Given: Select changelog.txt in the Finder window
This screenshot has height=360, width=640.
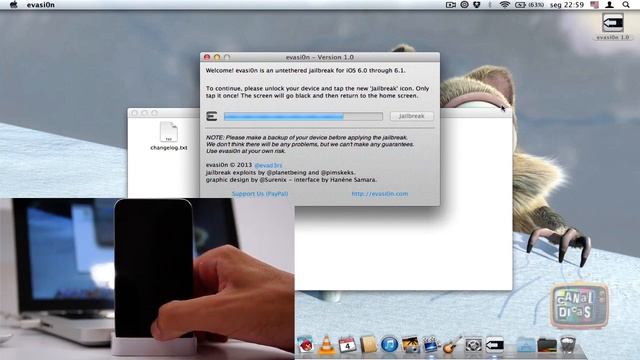Looking at the screenshot, I should [169, 131].
